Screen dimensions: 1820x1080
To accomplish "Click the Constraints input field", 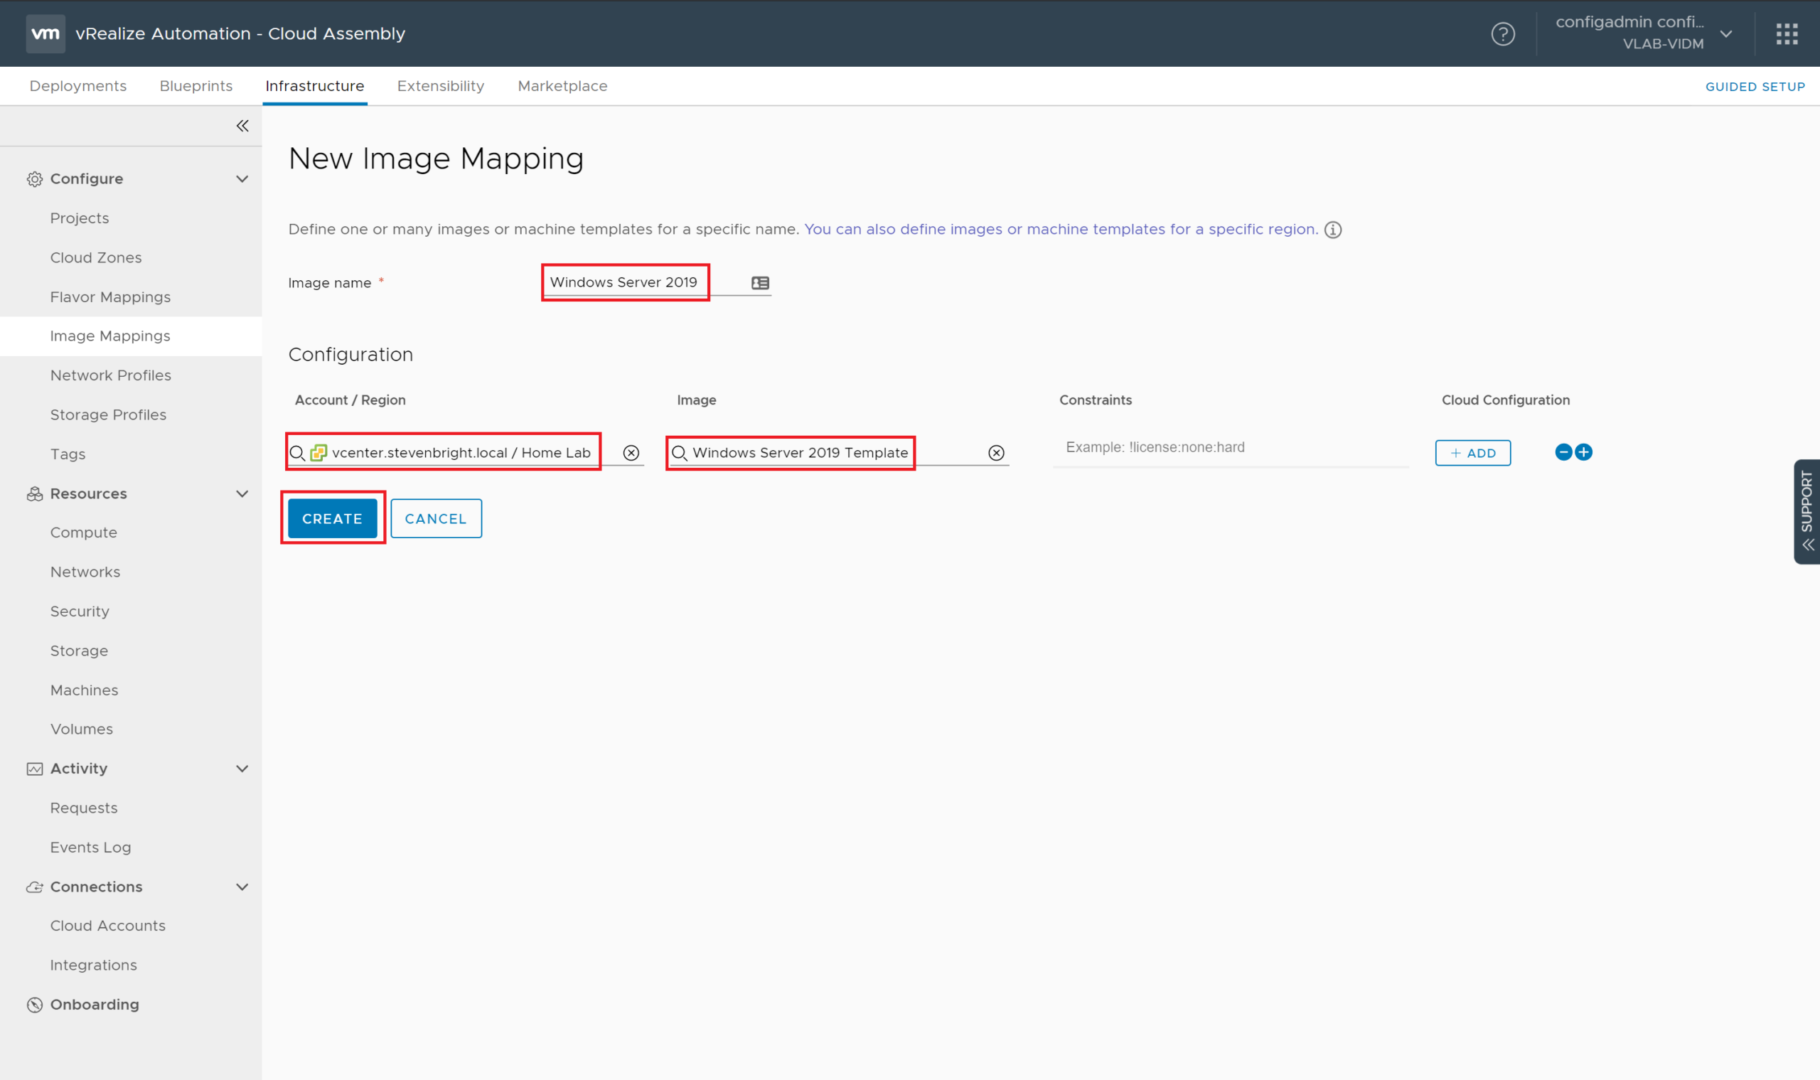I will [1230, 448].
